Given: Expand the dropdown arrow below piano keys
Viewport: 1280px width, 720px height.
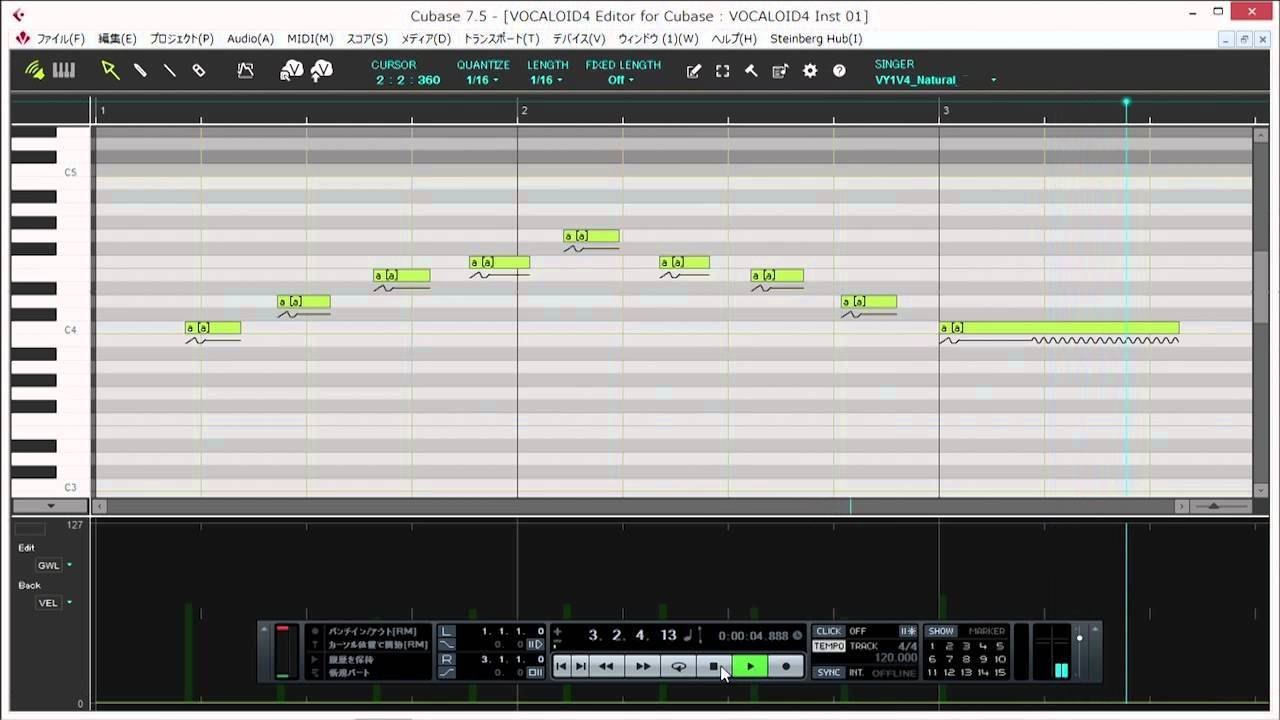Looking at the screenshot, I should [x=50, y=507].
